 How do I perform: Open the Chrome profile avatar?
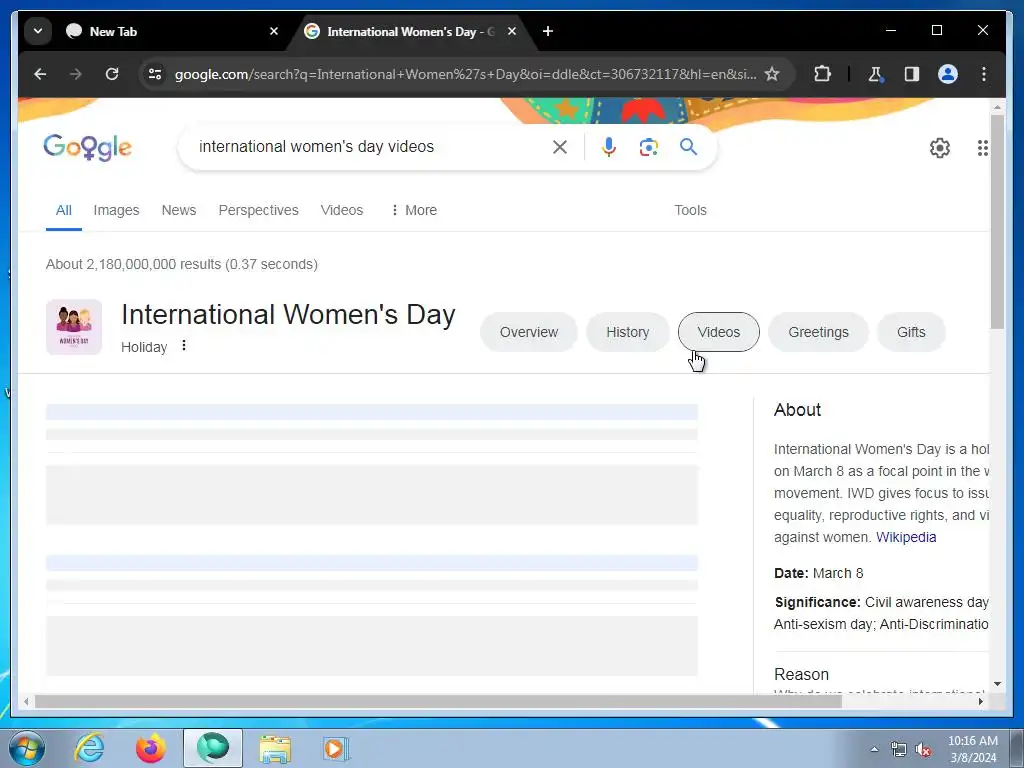[948, 74]
